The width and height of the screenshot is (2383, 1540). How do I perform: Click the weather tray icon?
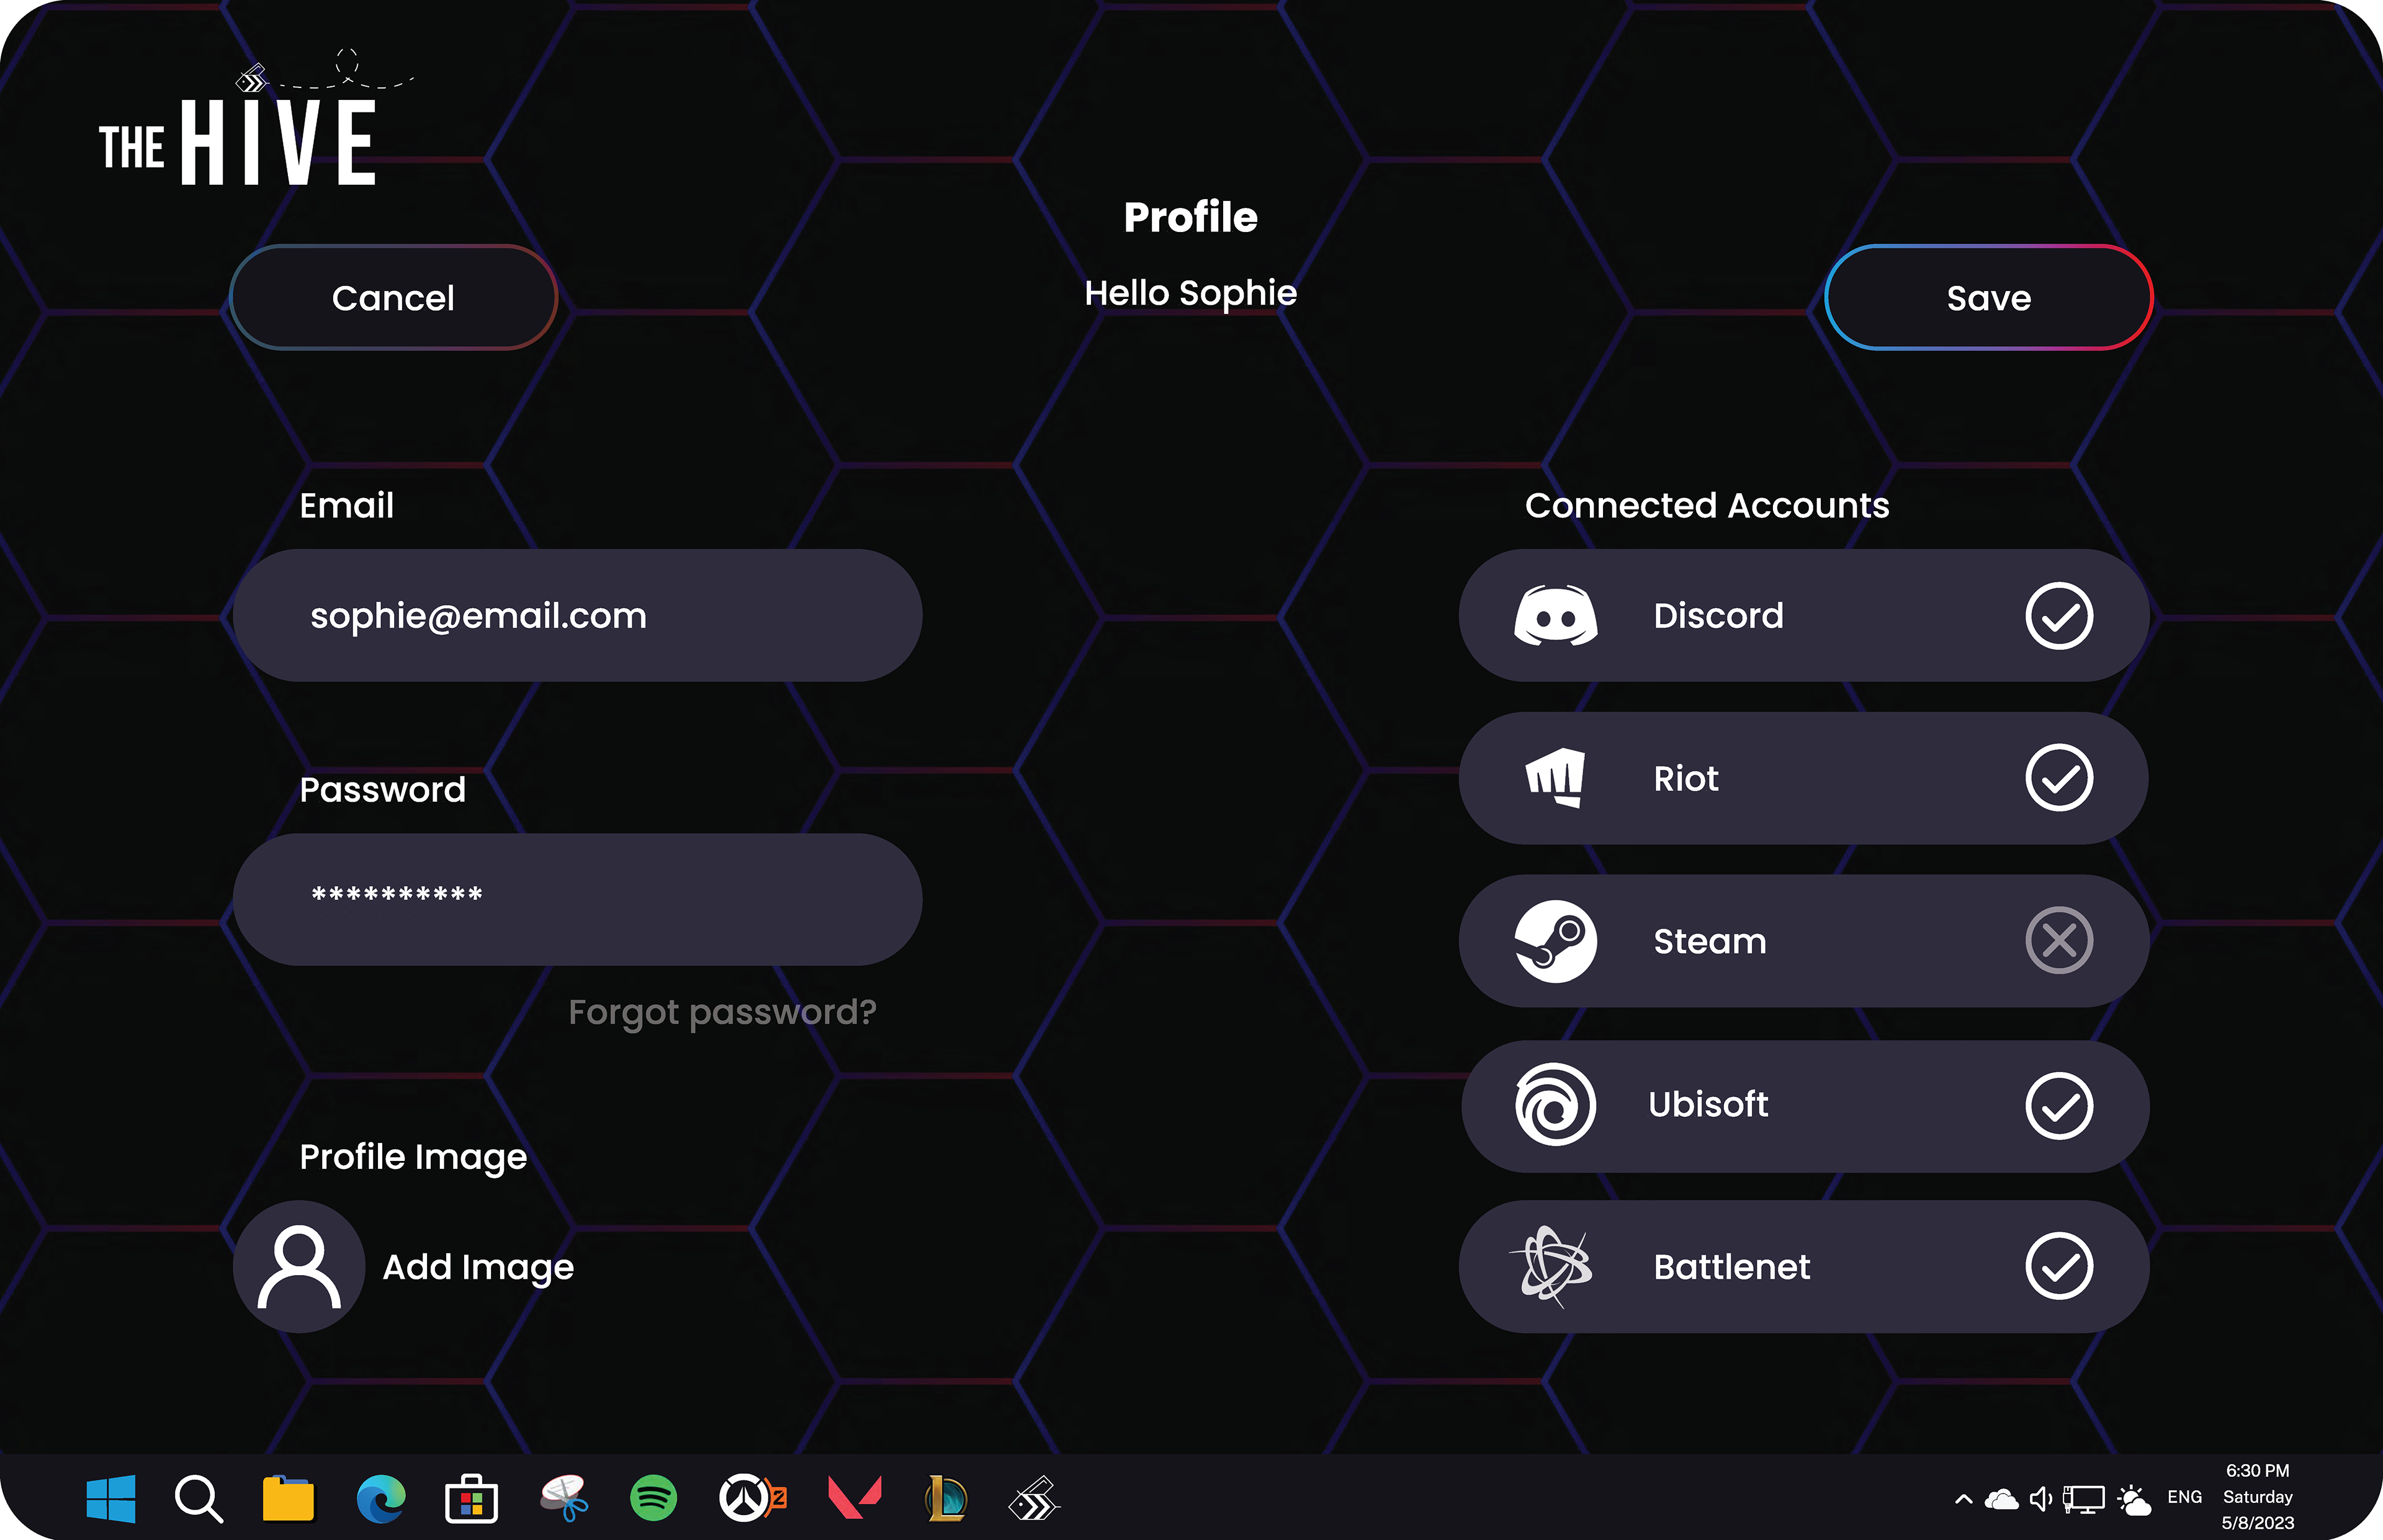2134,1499
